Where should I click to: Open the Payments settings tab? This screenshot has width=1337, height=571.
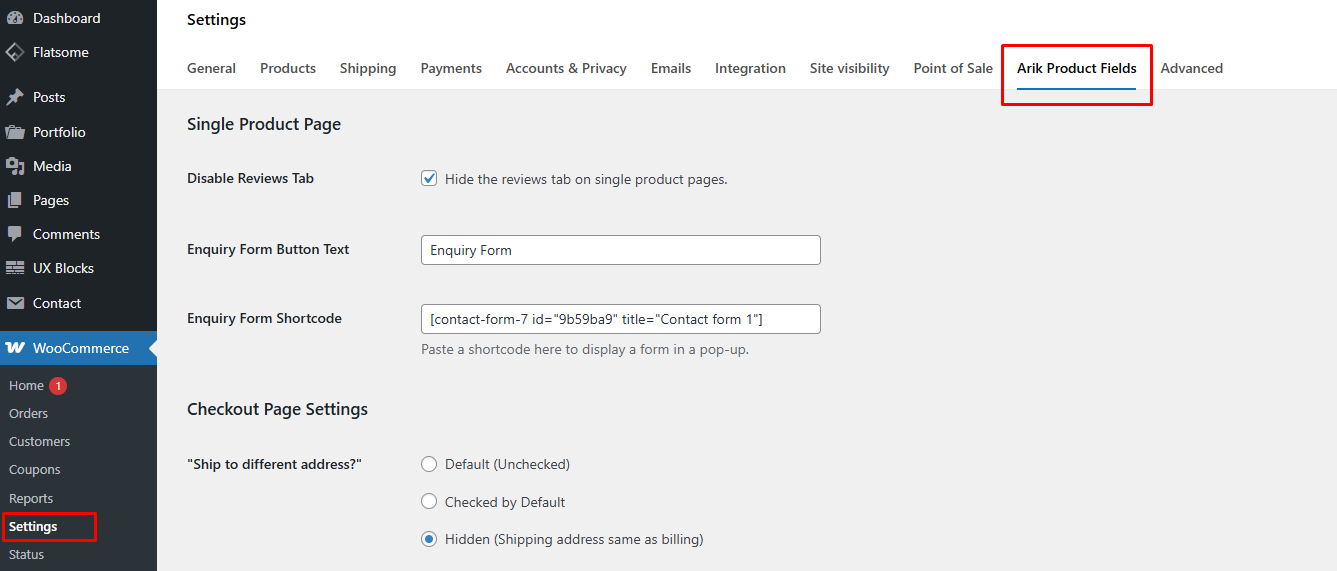tap(450, 68)
